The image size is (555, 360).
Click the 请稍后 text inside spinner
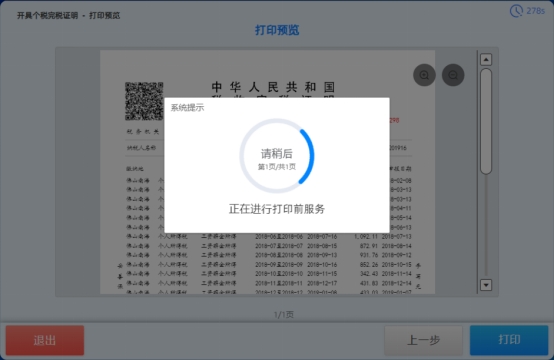point(277,154)
